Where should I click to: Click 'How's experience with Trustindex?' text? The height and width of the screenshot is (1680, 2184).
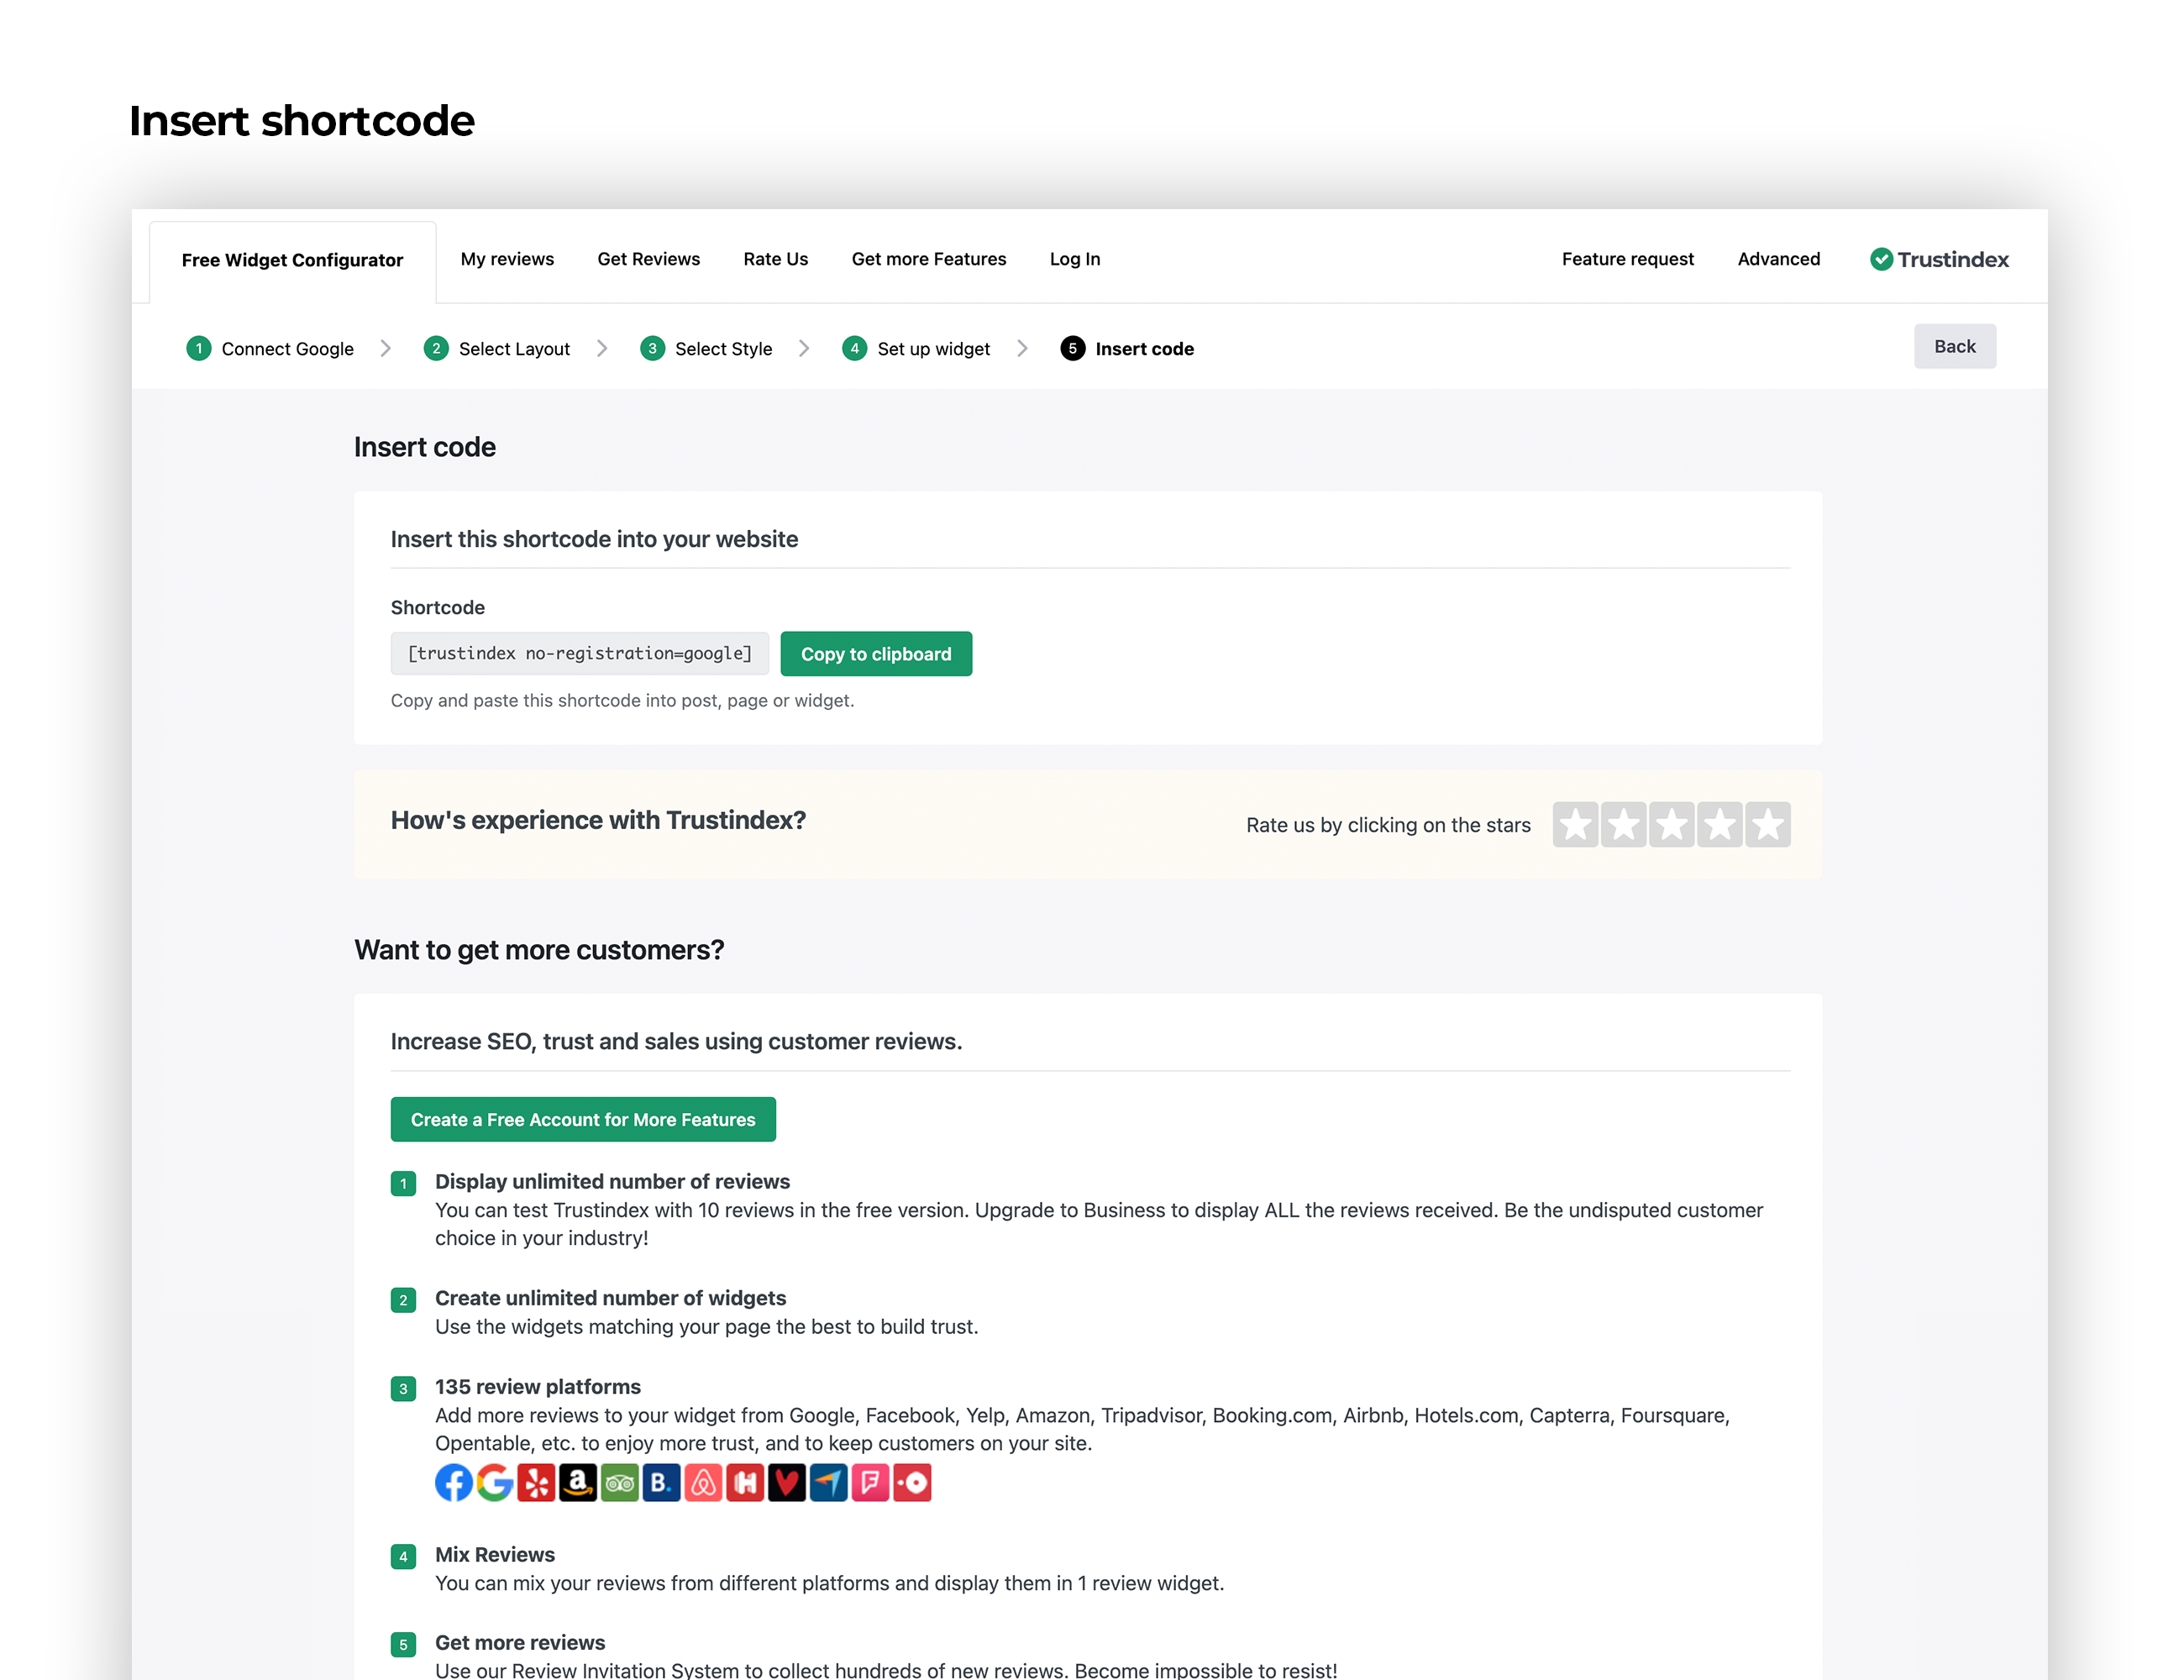click(598, 821)
